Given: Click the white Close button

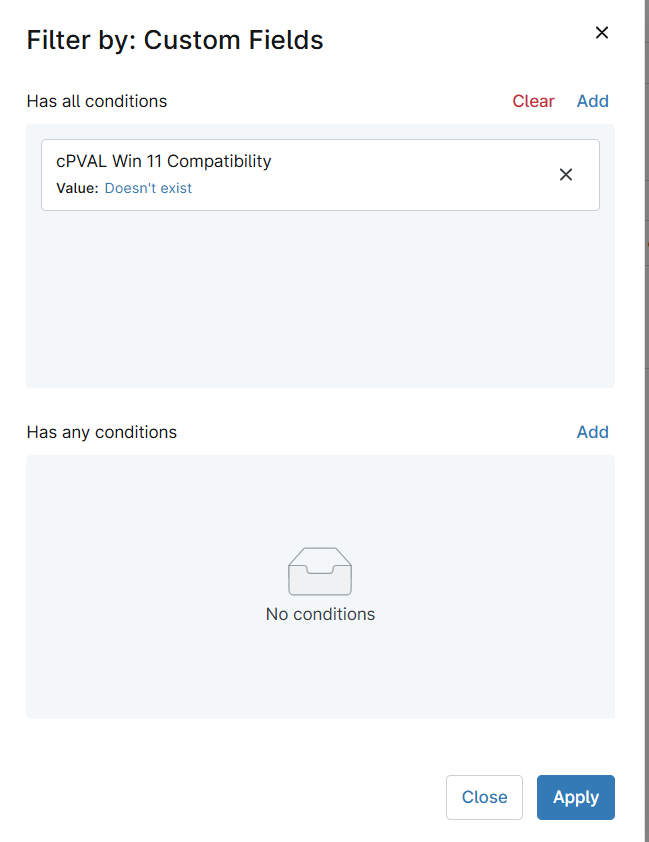Looking at the screenshot, I should (484, 797).
